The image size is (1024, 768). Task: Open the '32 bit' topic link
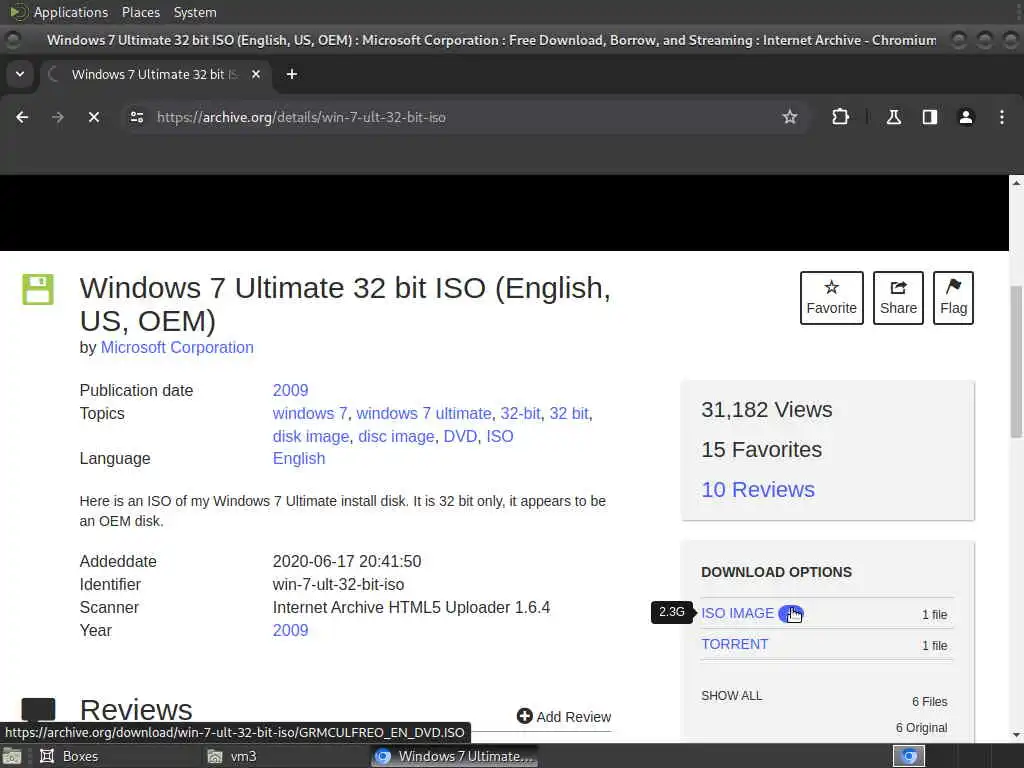[x=569, y=413]
